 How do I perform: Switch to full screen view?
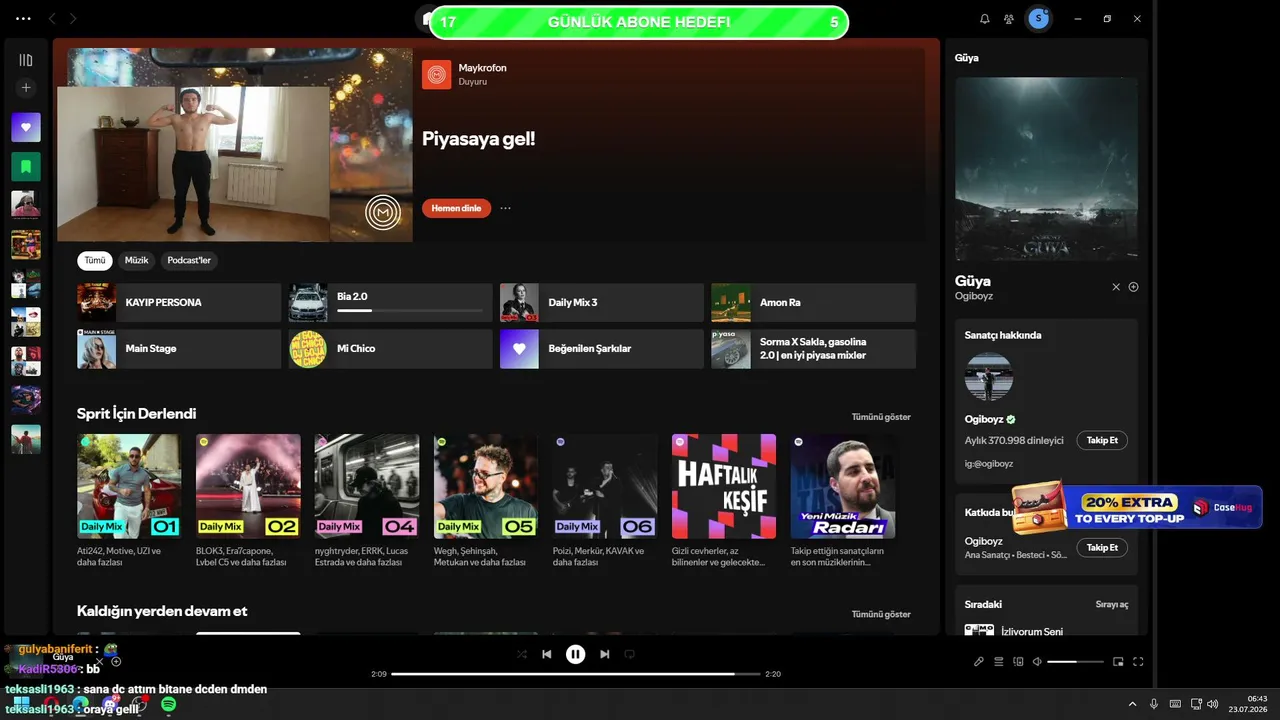[1138, 661]
